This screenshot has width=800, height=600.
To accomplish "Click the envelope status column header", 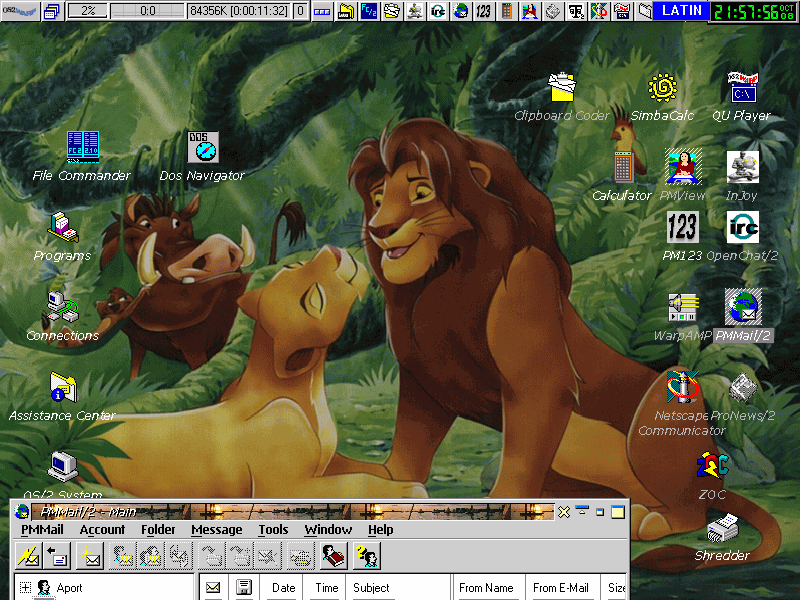I will coord(213,587).
